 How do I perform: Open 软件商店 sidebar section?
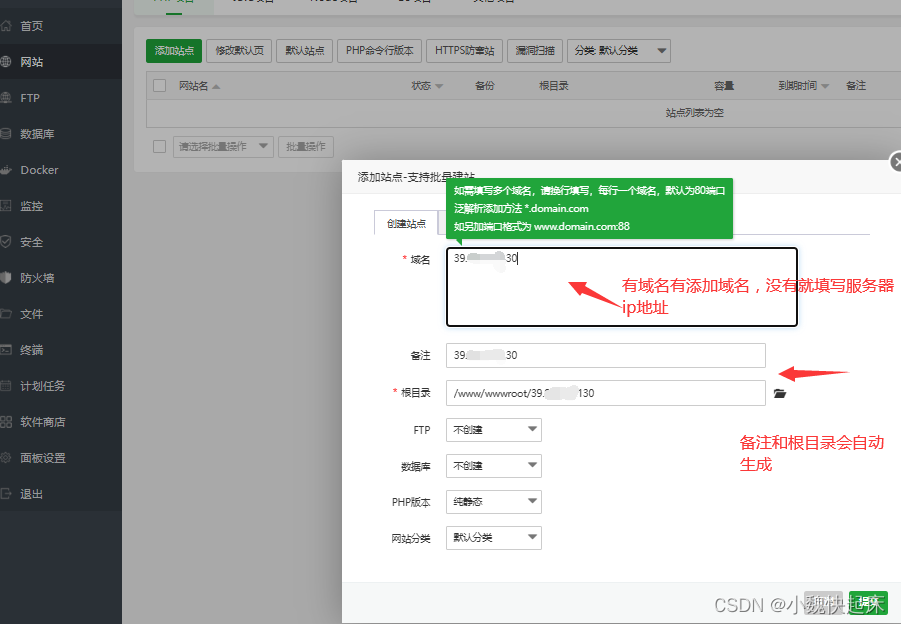click(x=61, y=422)
